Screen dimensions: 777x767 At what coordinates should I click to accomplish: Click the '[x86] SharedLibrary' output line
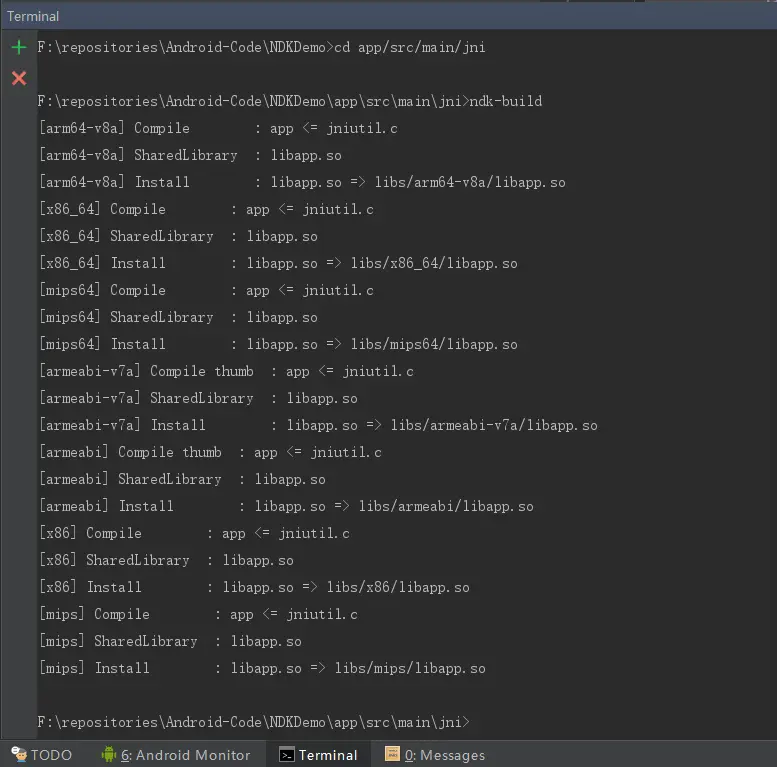point(166,560)
